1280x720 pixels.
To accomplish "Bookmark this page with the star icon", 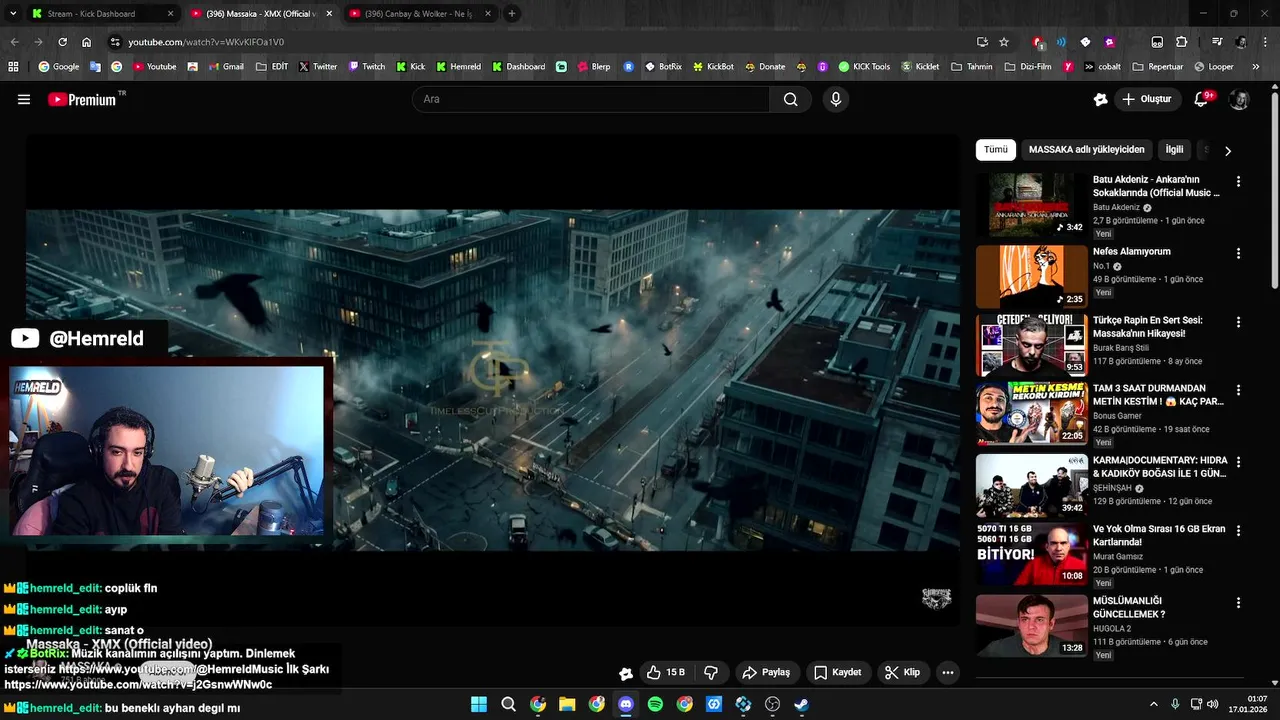I will [1004, 42].
